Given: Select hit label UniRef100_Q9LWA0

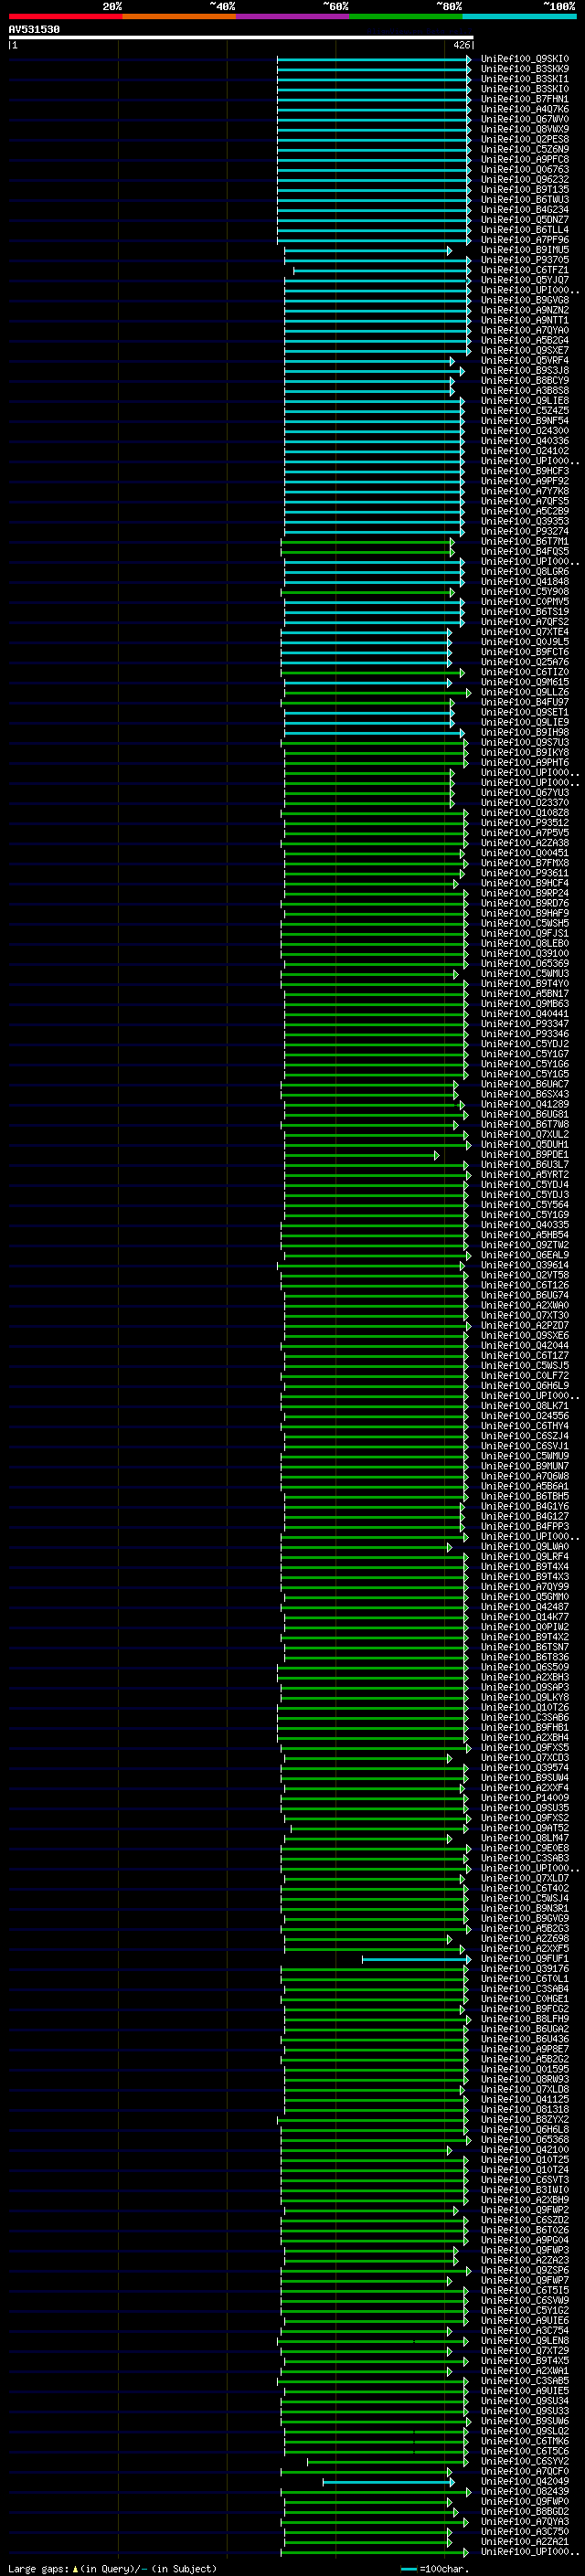Looking at the screenshot, I should click(524, 1547).
